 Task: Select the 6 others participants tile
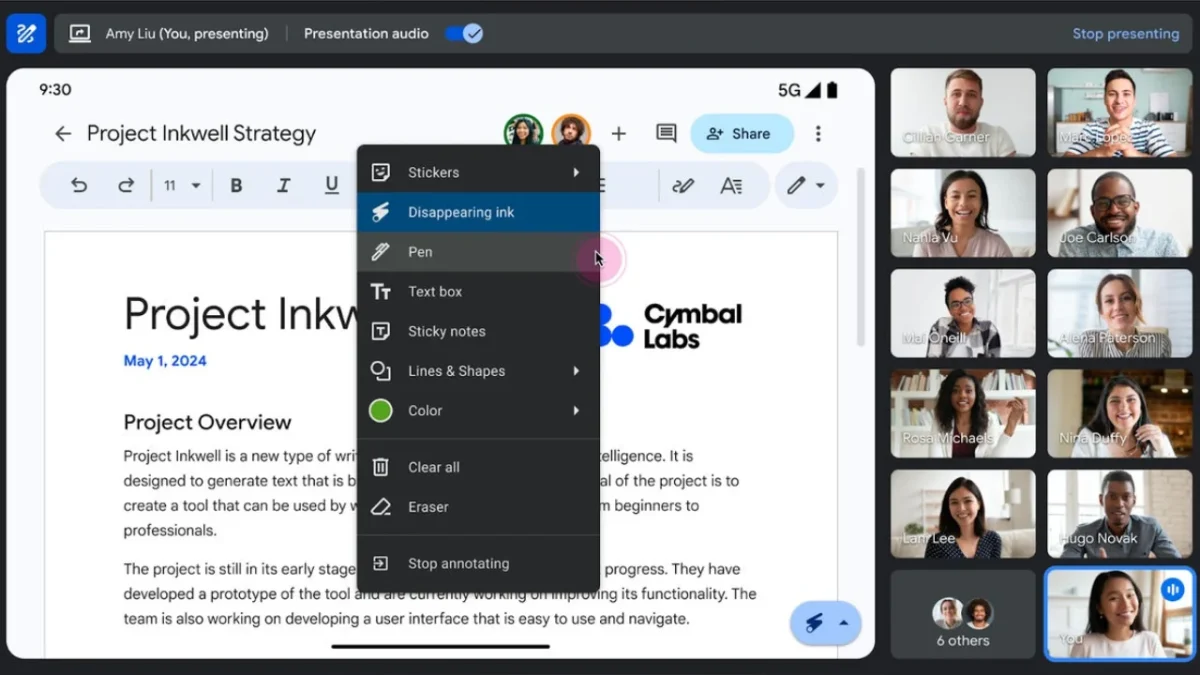click(x=962, y=616)
